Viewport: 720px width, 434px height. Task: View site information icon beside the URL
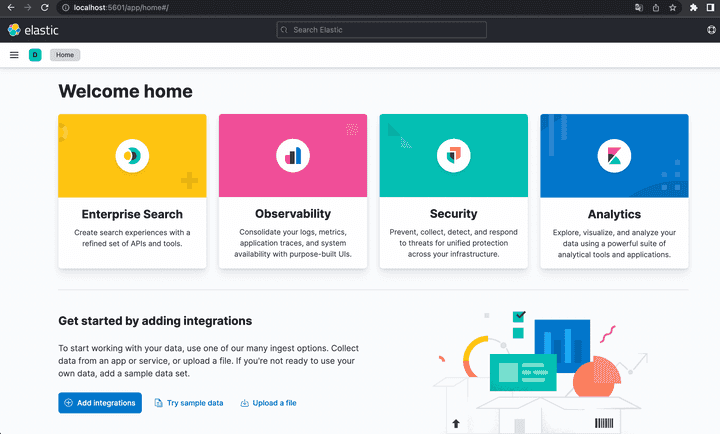click(x=66, y=7)
